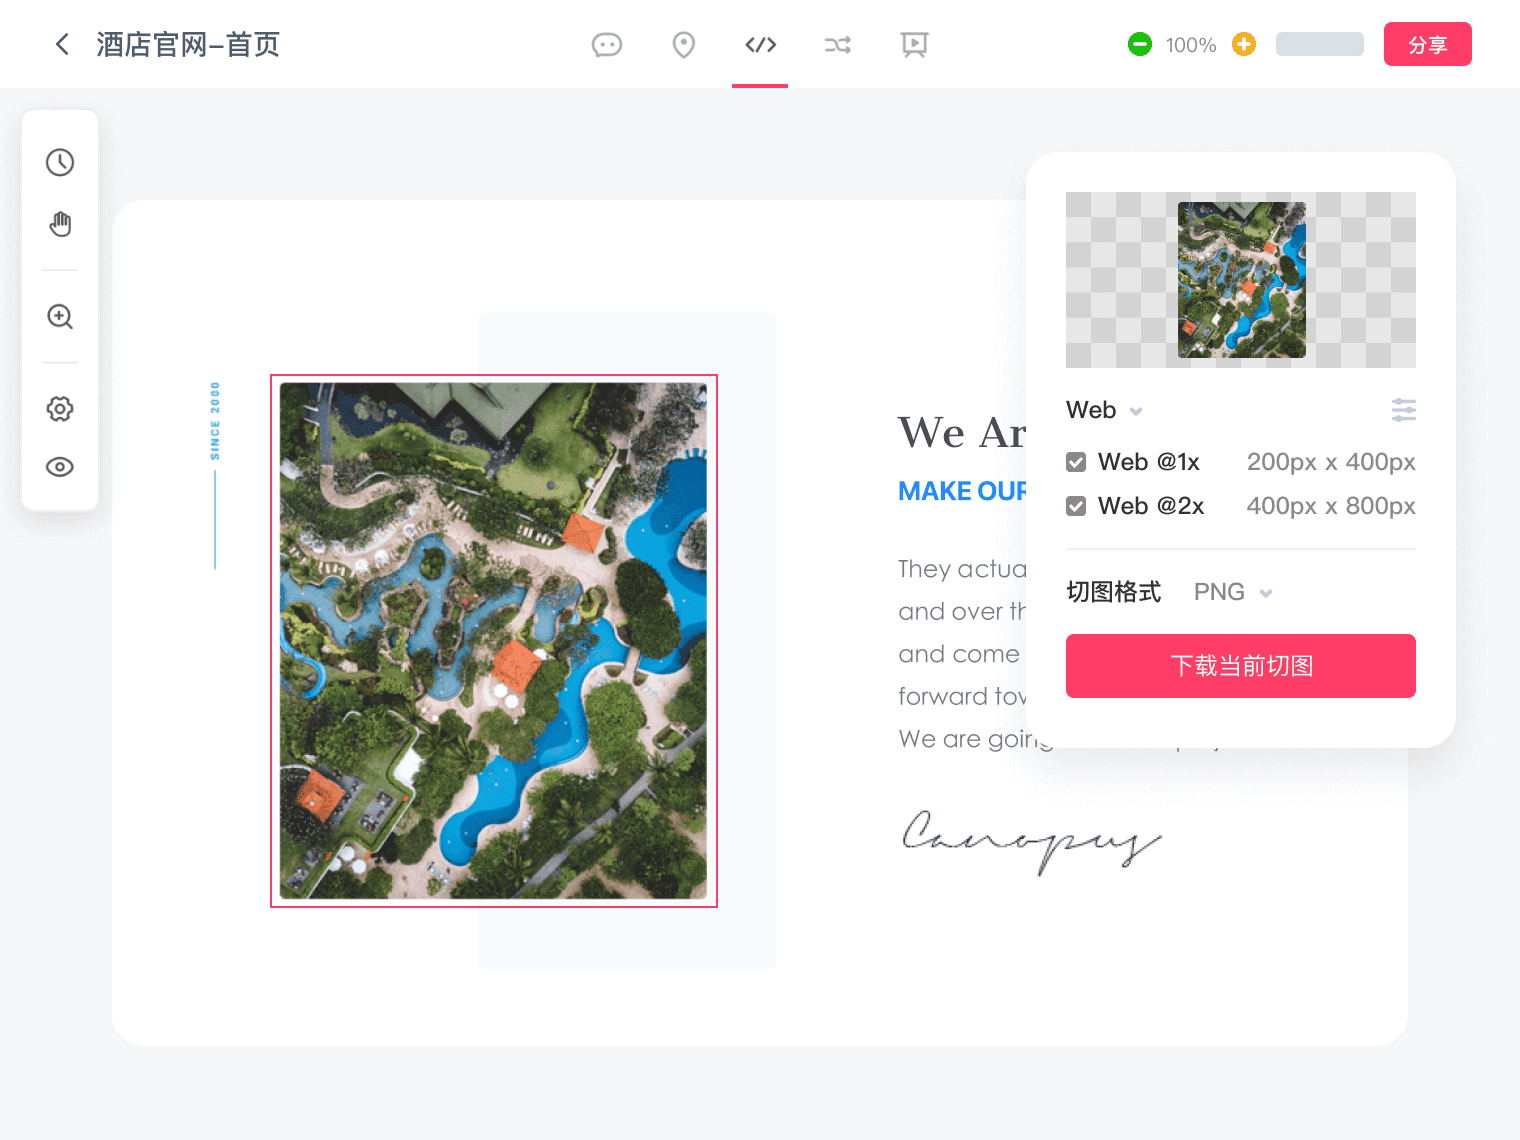Open the PNG slice format dropdown
Viewport: 1520px width, 1140px height.
1233,592
